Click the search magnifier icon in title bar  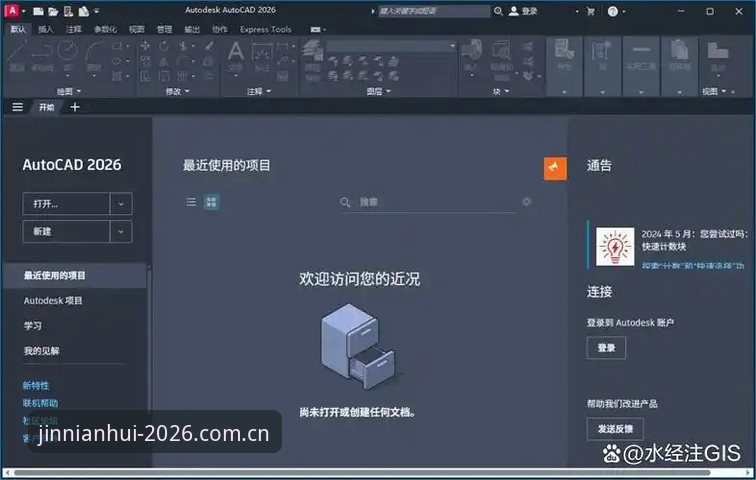pyautogui.click(x=498, y=11)
